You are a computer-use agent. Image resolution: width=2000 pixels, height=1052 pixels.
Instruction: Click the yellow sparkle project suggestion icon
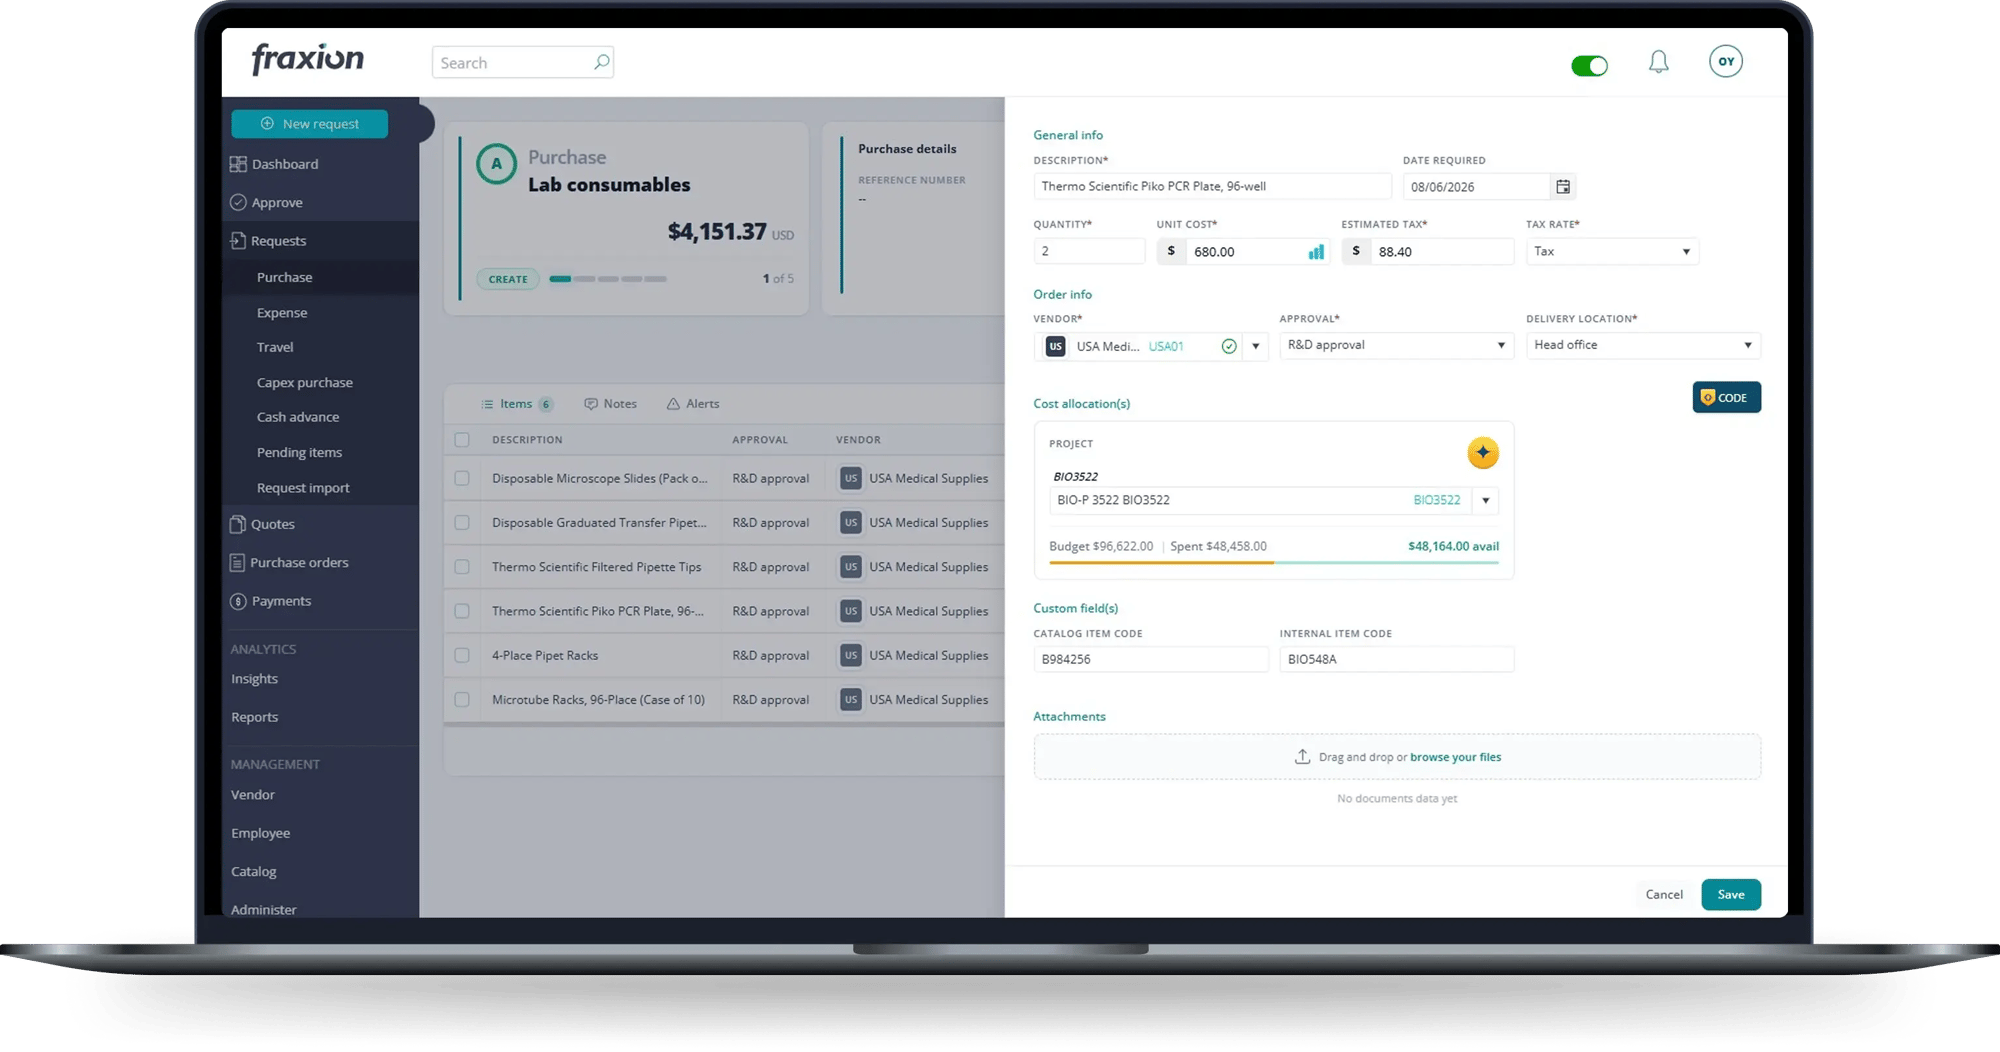1483,452
